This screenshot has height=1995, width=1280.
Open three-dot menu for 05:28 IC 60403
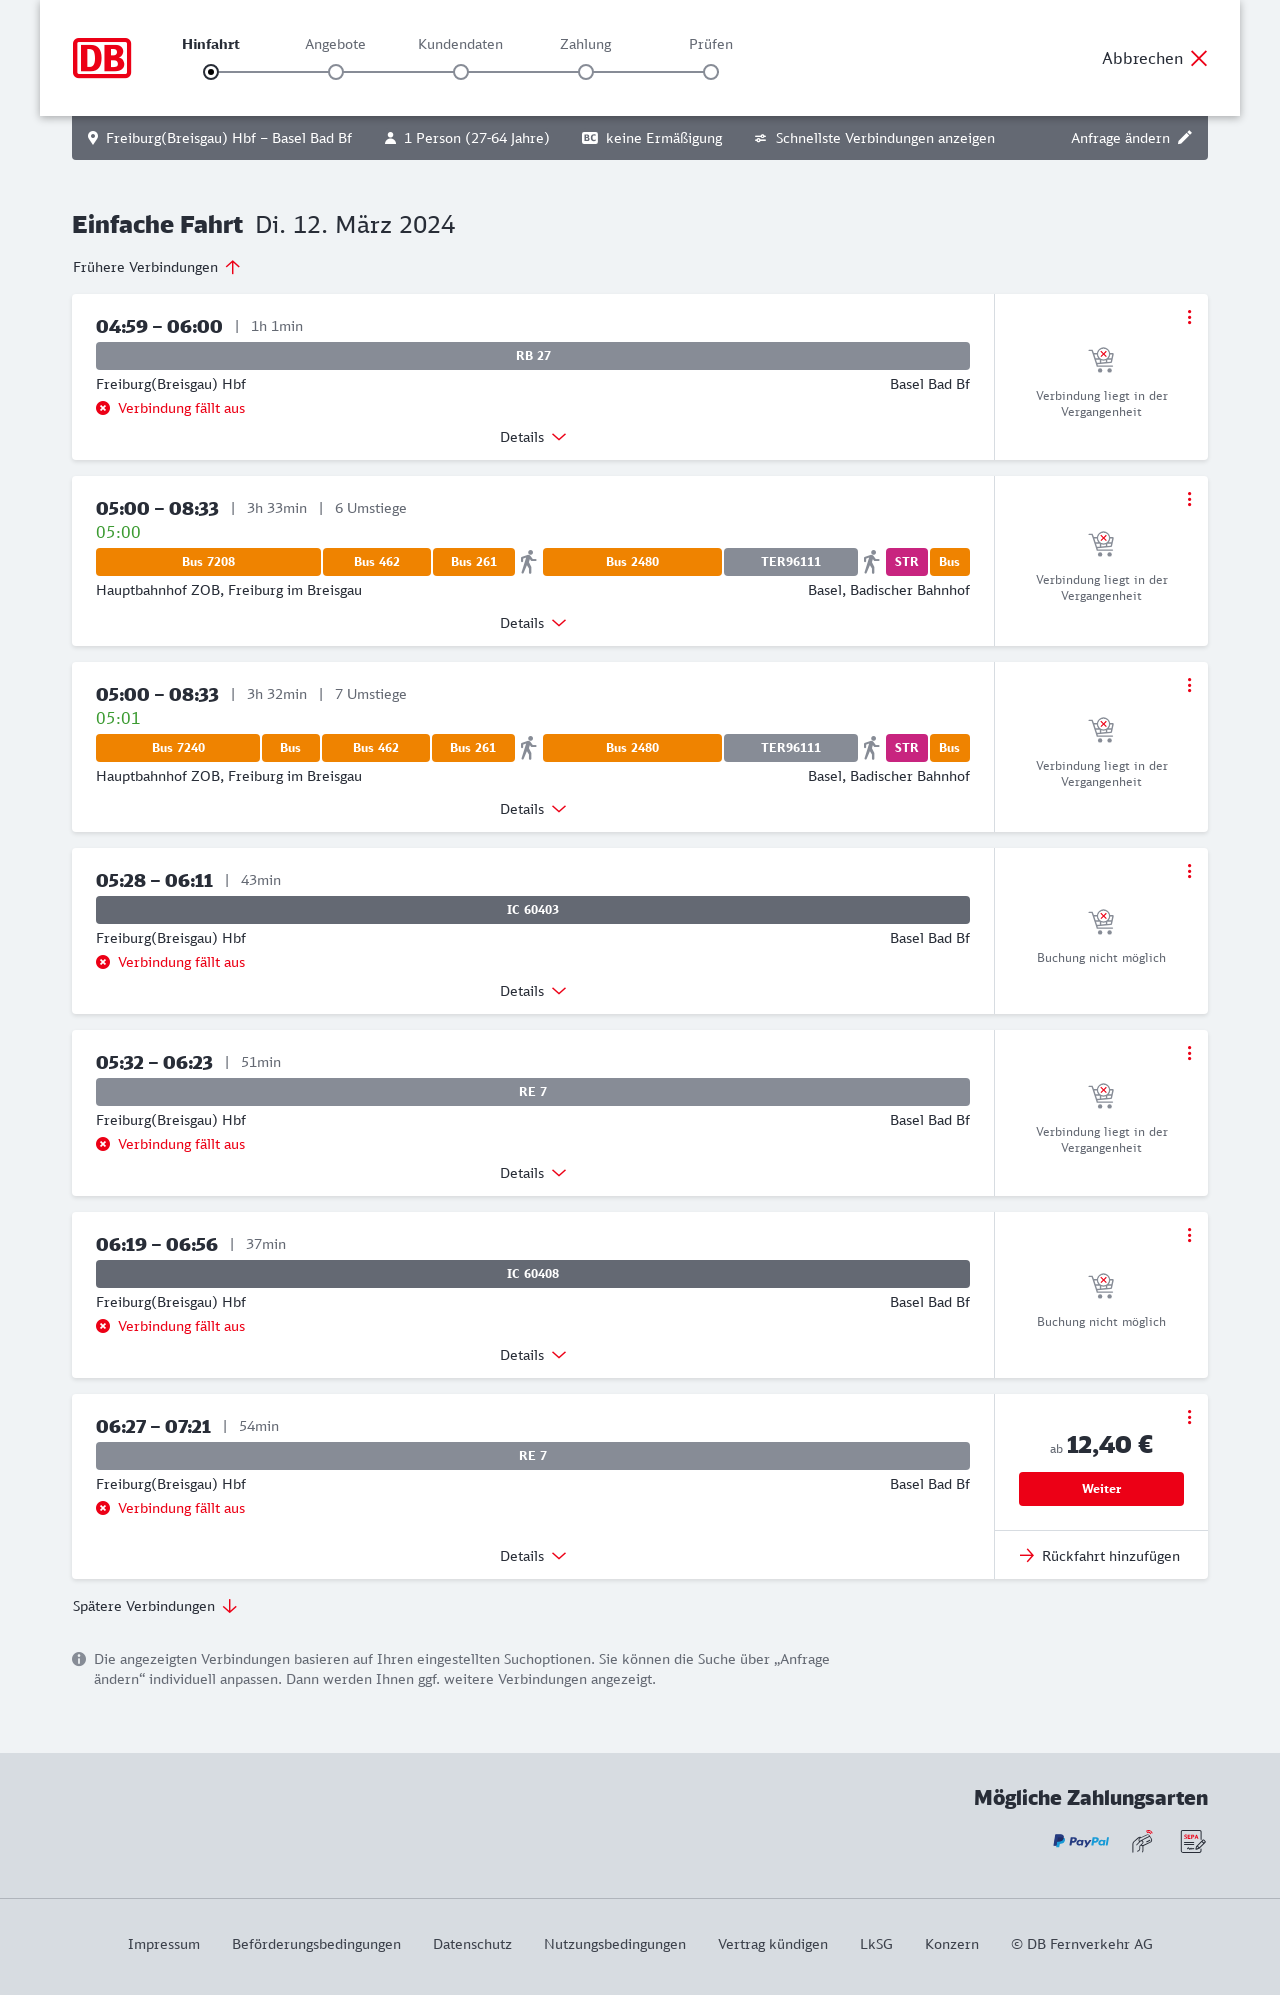click(1189, 871)
